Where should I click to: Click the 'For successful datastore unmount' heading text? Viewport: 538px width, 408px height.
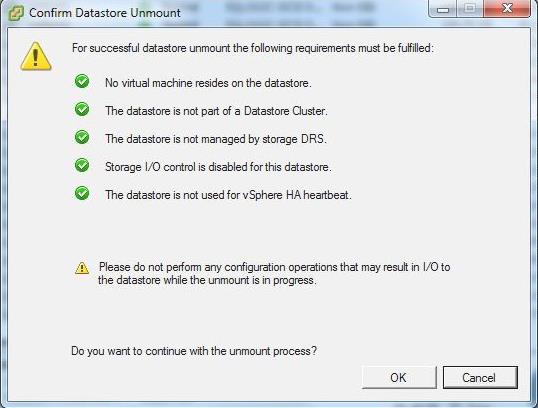(x=253, y=48)
